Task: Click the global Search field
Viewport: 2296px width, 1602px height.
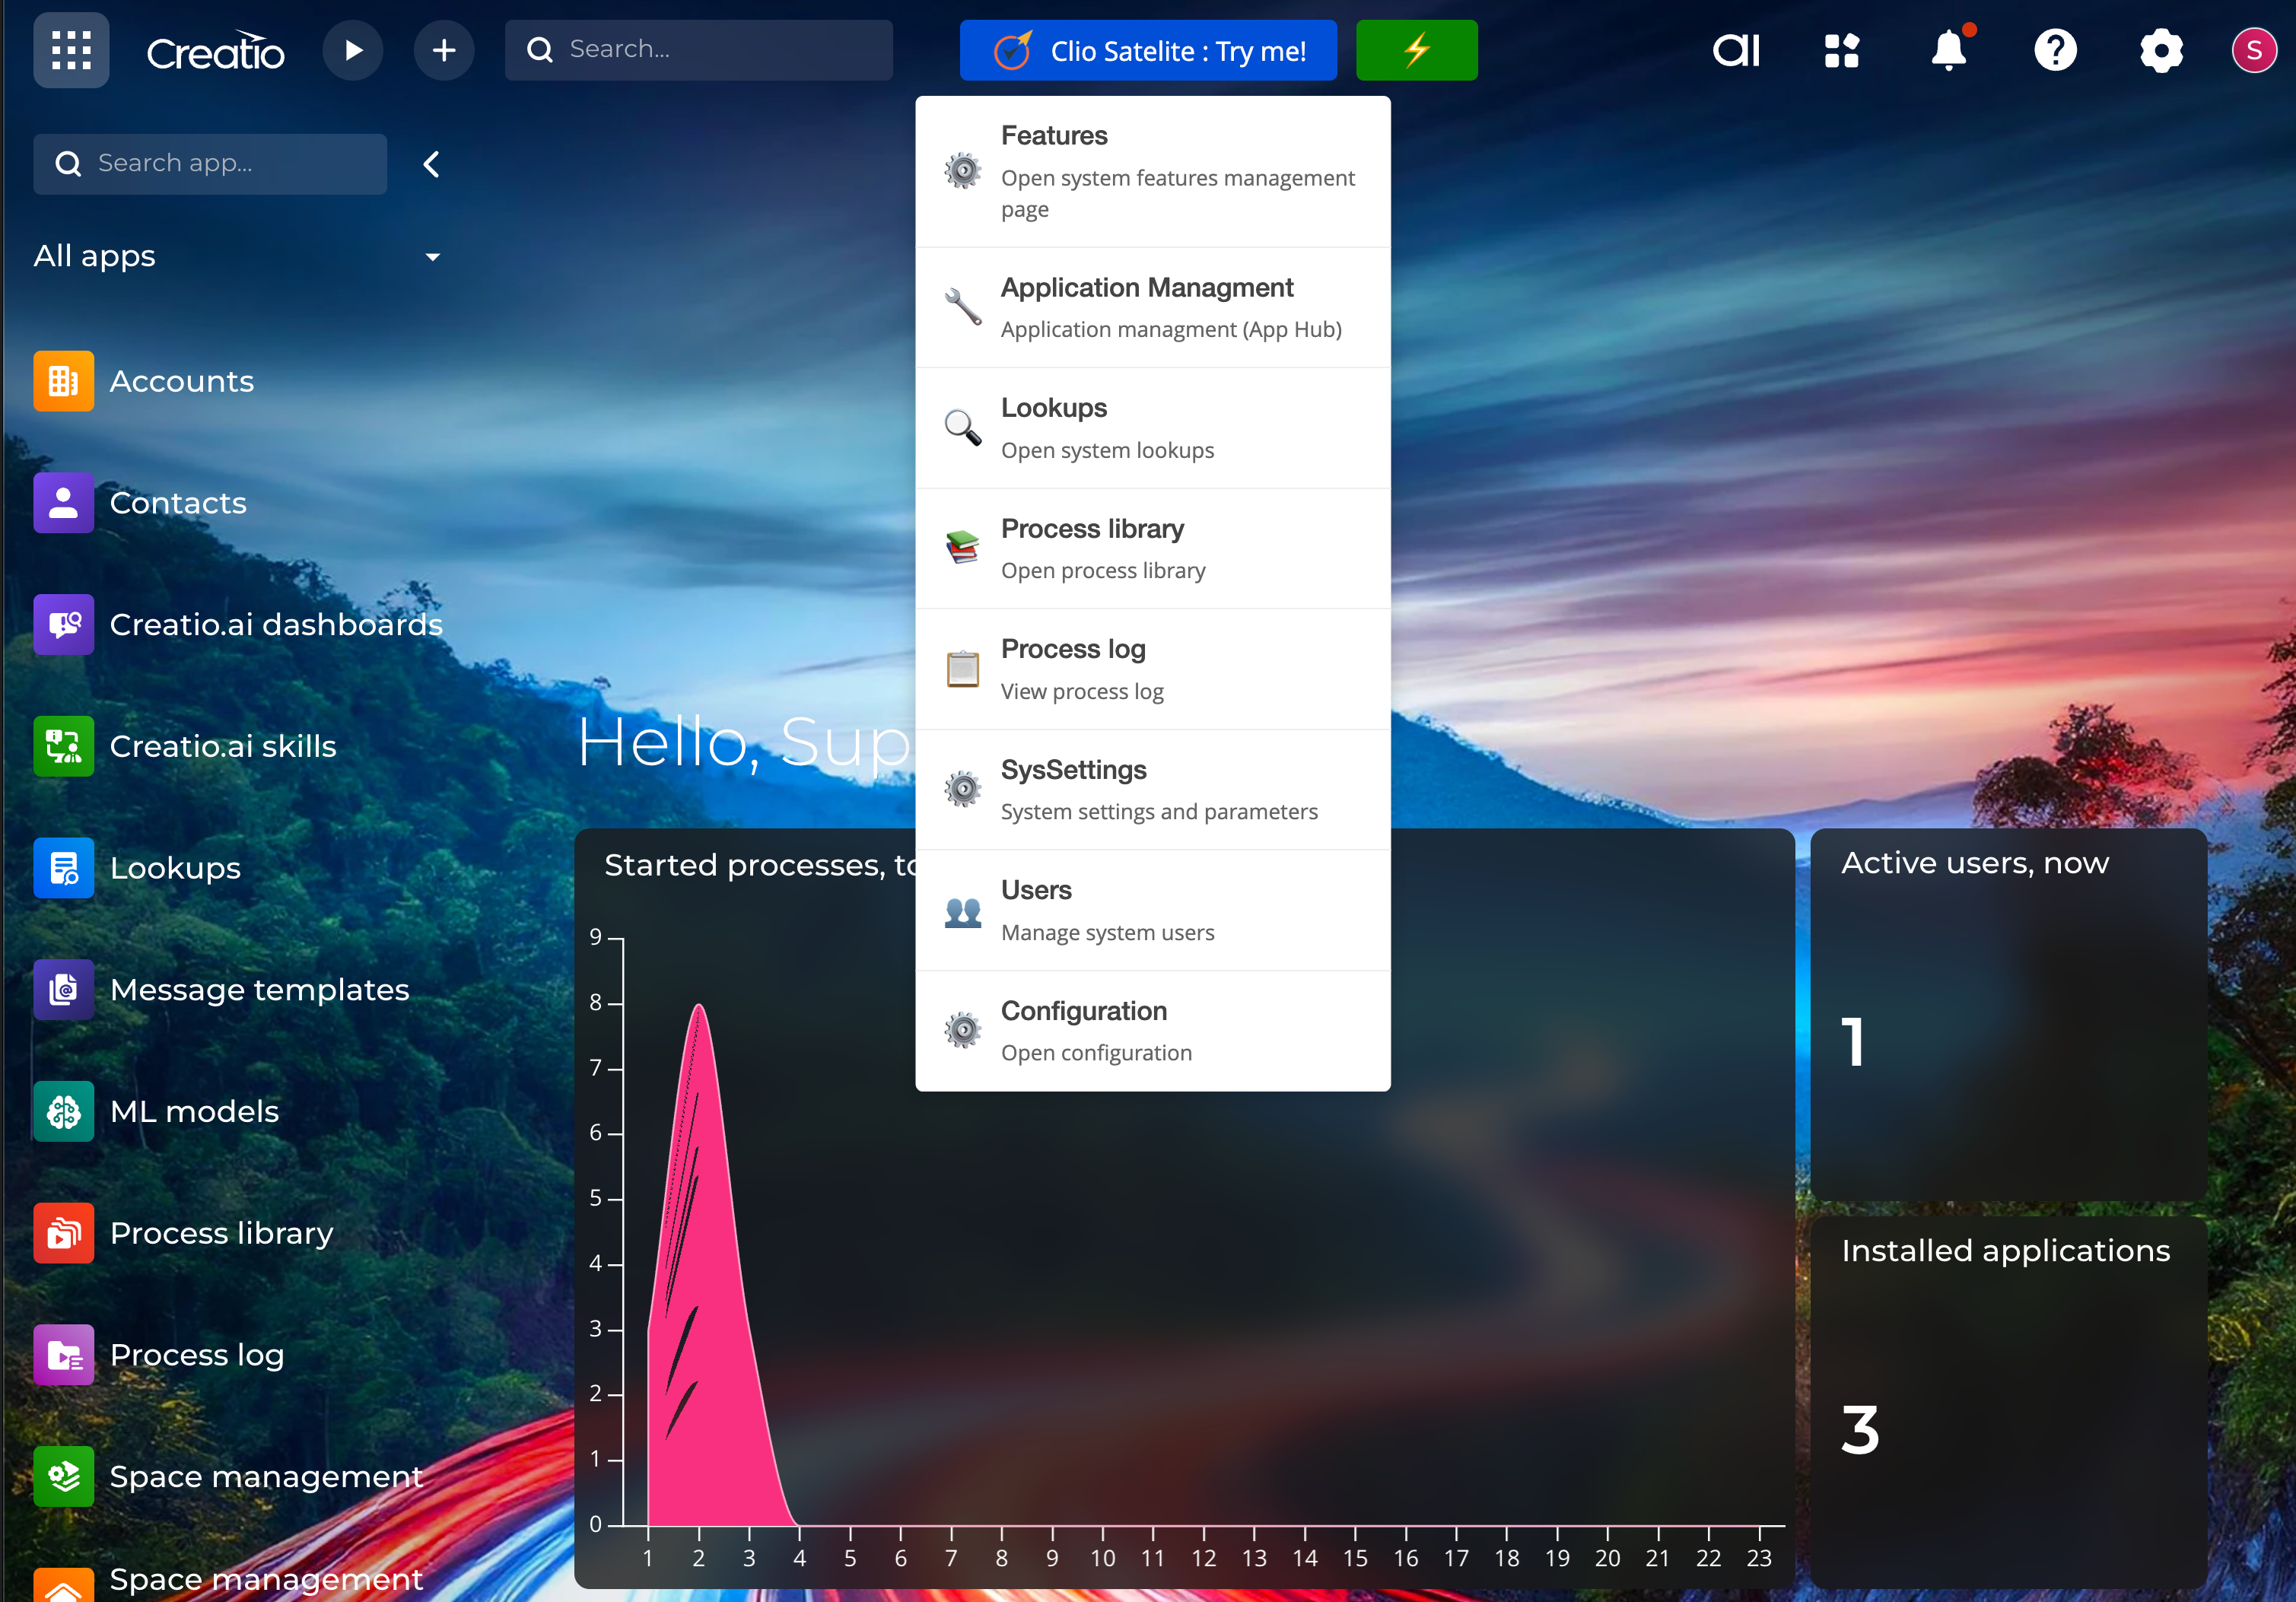Action: [699, 50]
